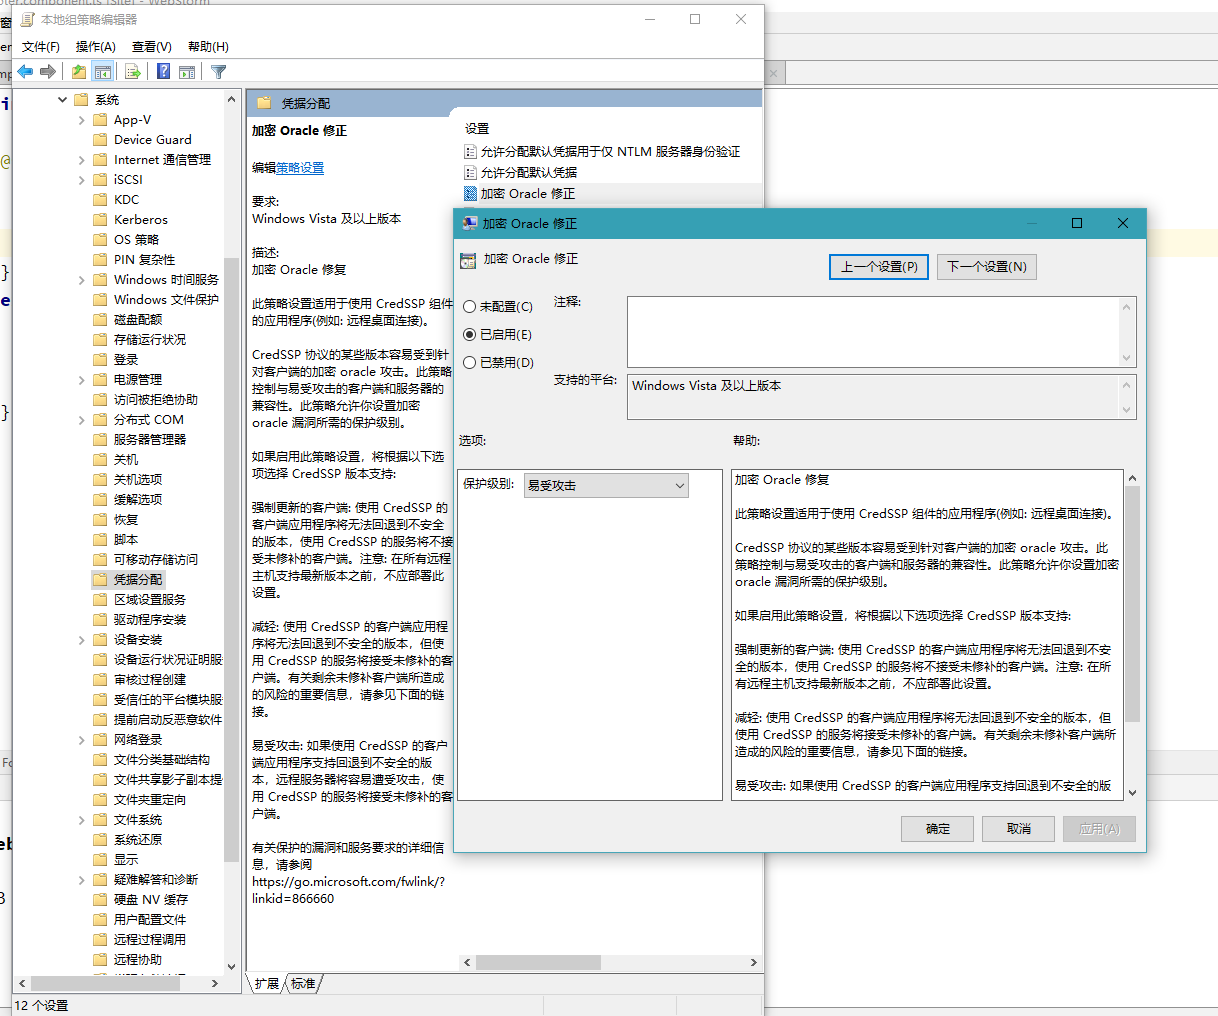Open the 保护级别 dropdown showing 易受攻击
The width and height of the screenshot is (1218, 1016).
pos(607,485)
